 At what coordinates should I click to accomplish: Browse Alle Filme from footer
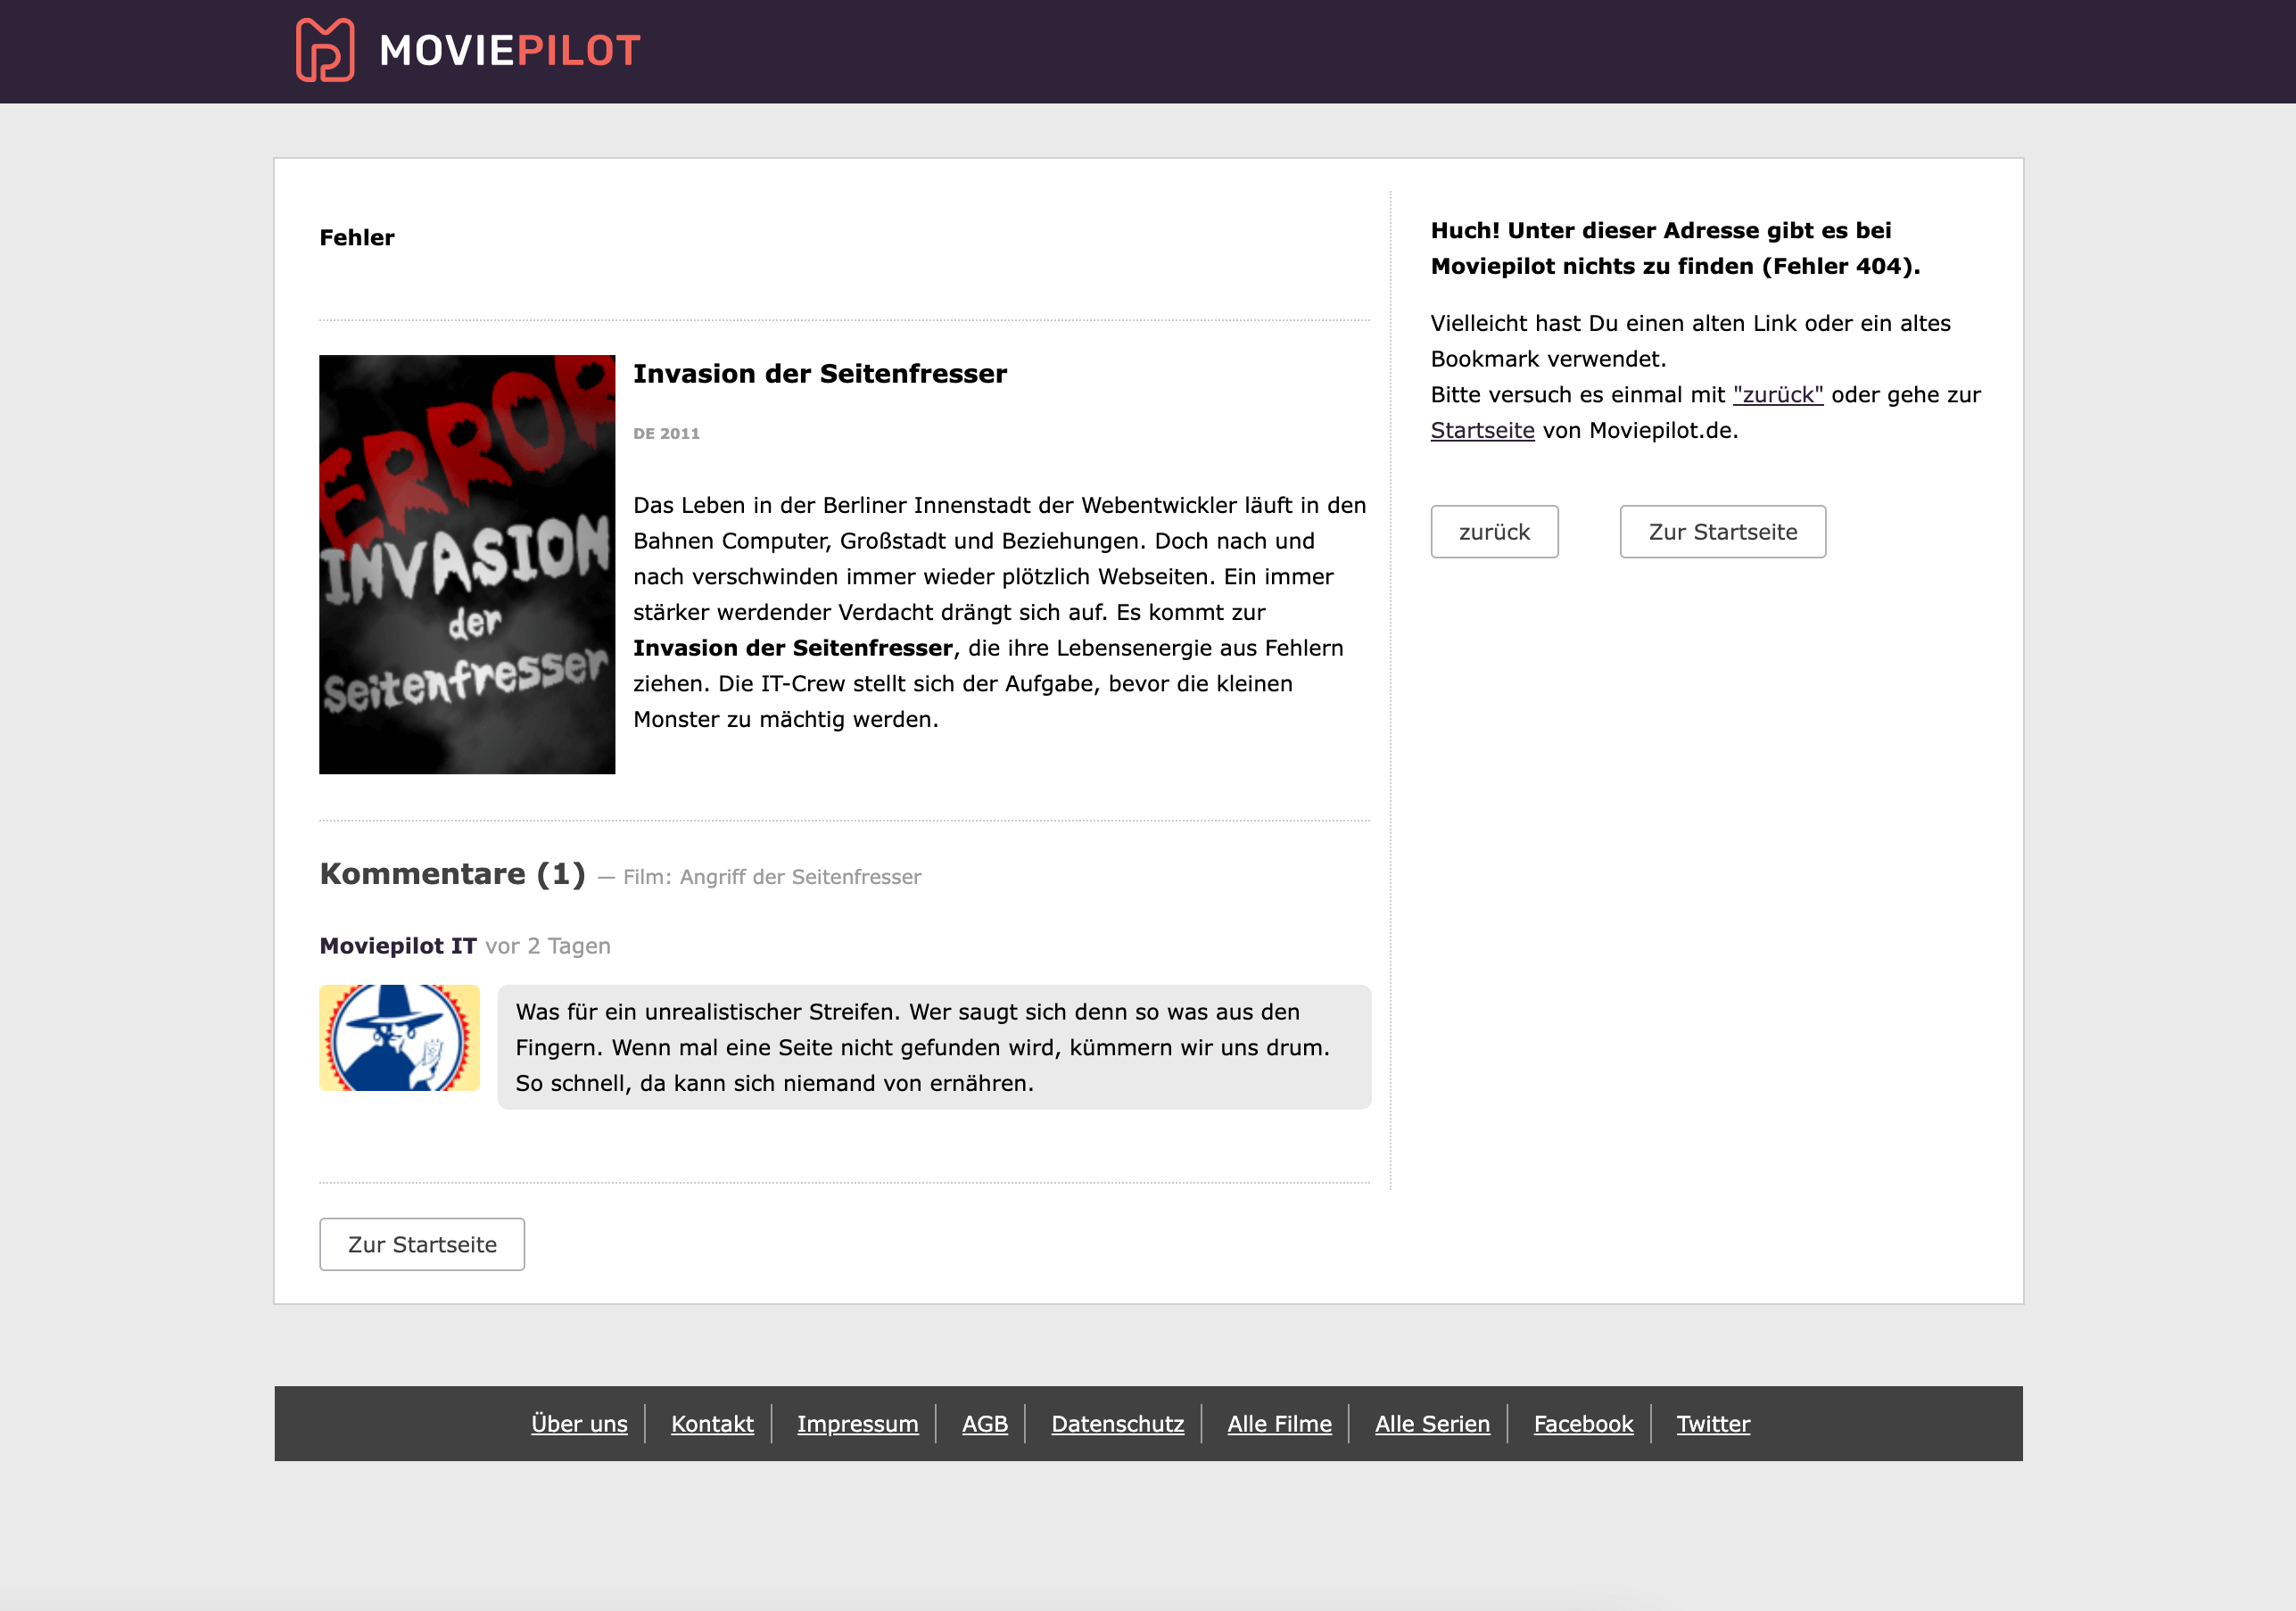pos(1279,1424)
